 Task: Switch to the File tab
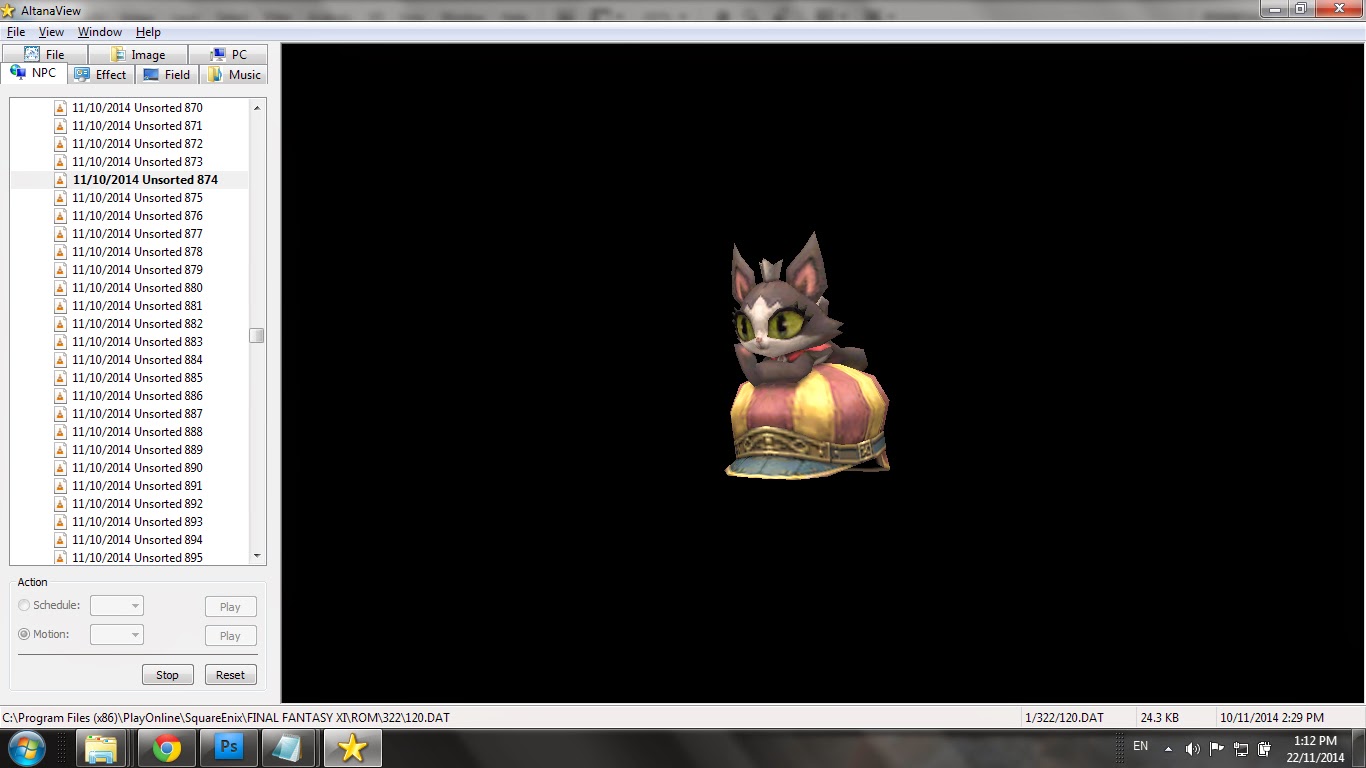tap(44, 55)
